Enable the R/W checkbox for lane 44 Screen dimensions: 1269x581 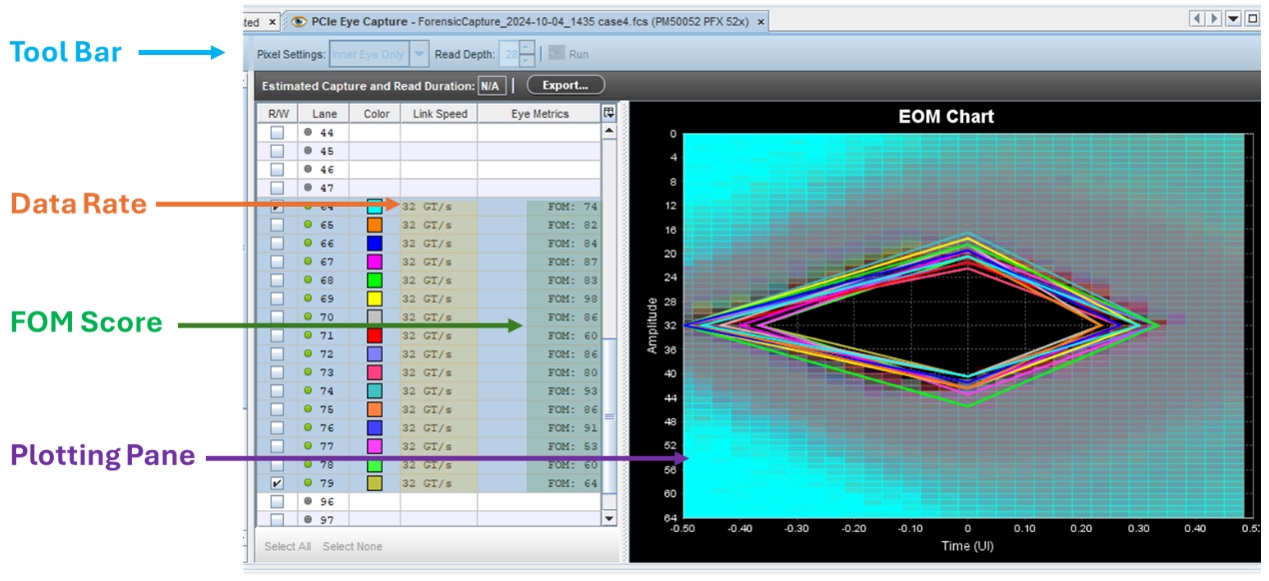point(277,132)
